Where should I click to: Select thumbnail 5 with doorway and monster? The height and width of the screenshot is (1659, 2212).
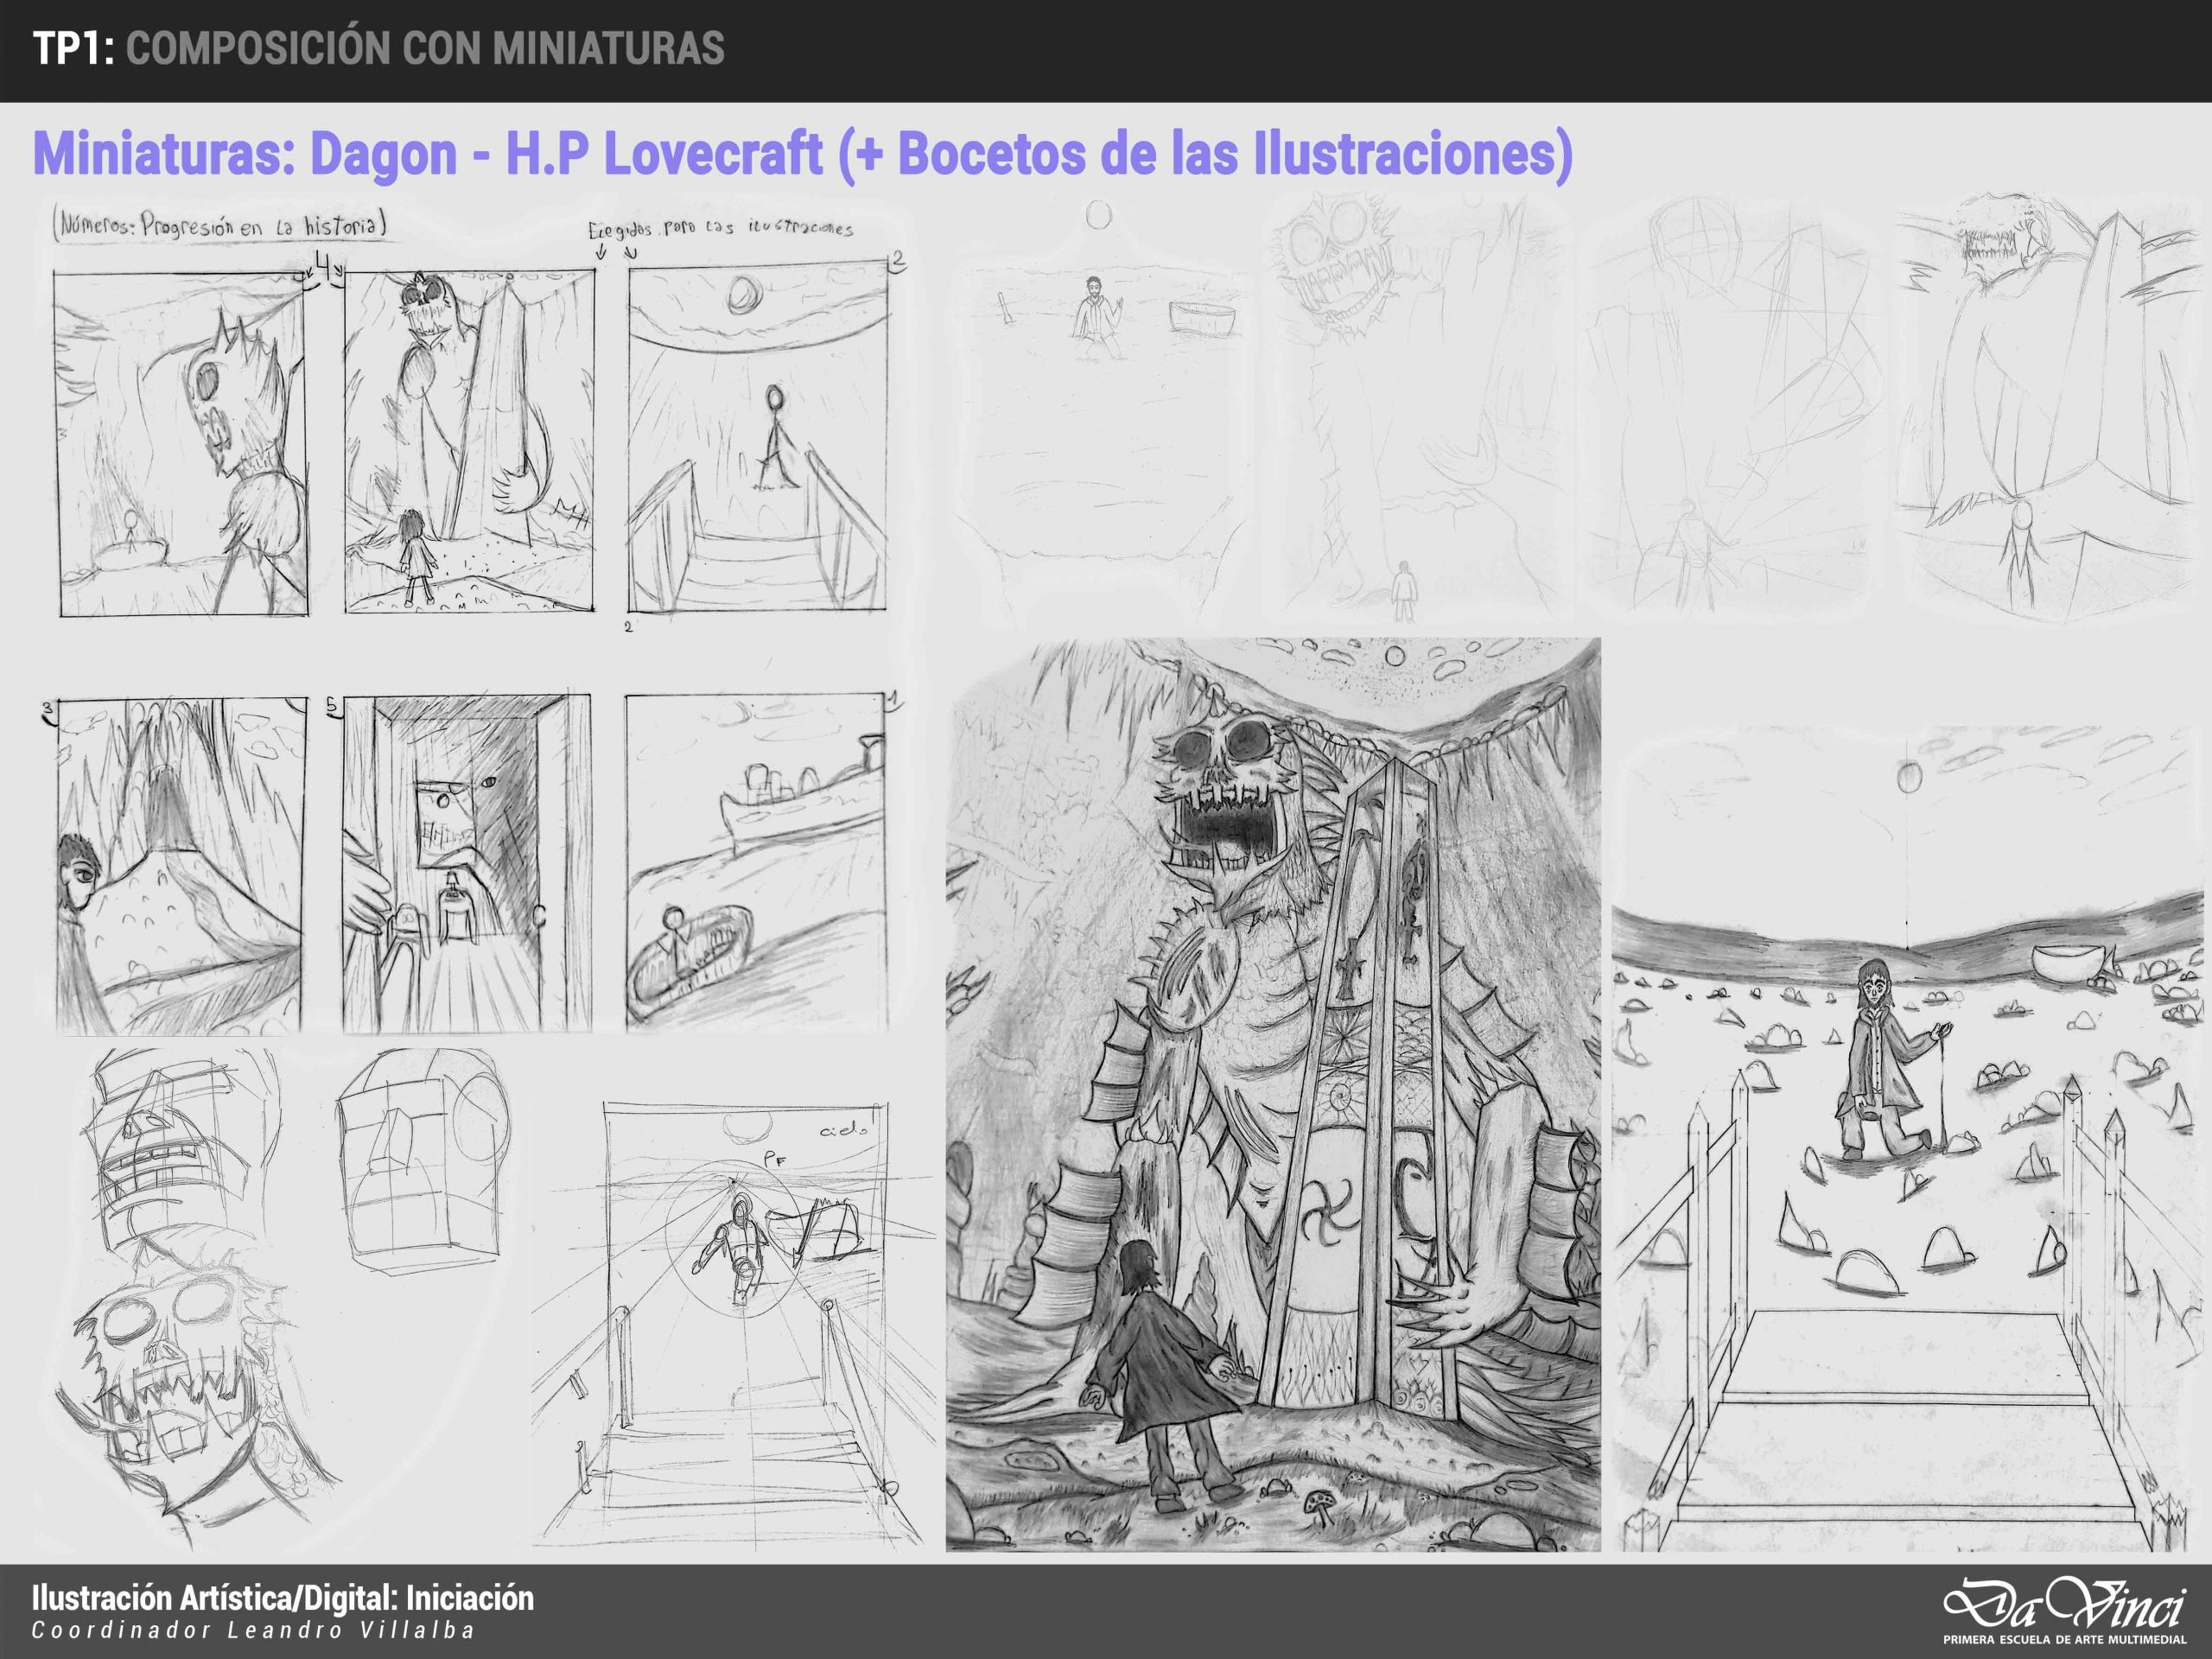466,864
